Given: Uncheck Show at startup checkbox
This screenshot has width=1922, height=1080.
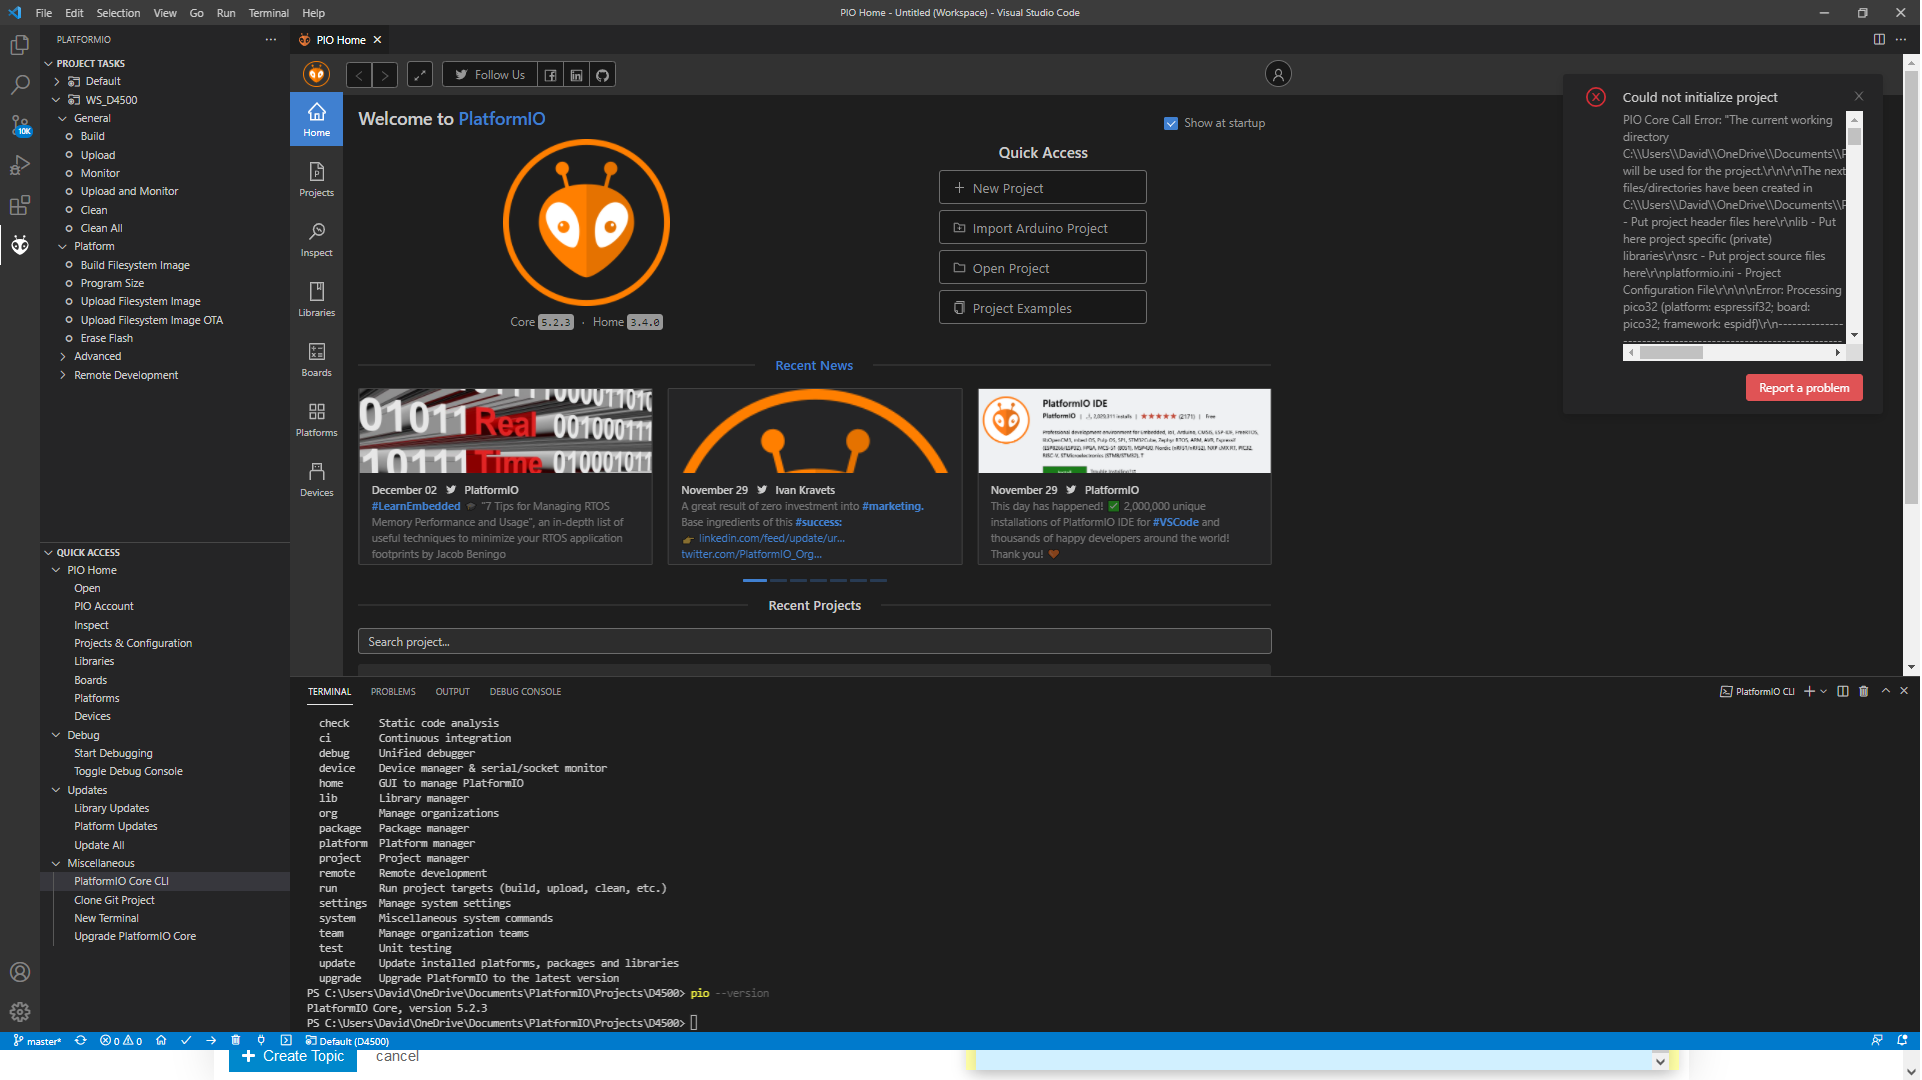Looking at the screenshot, I should pyautogui.click(x=1172, y=124).
